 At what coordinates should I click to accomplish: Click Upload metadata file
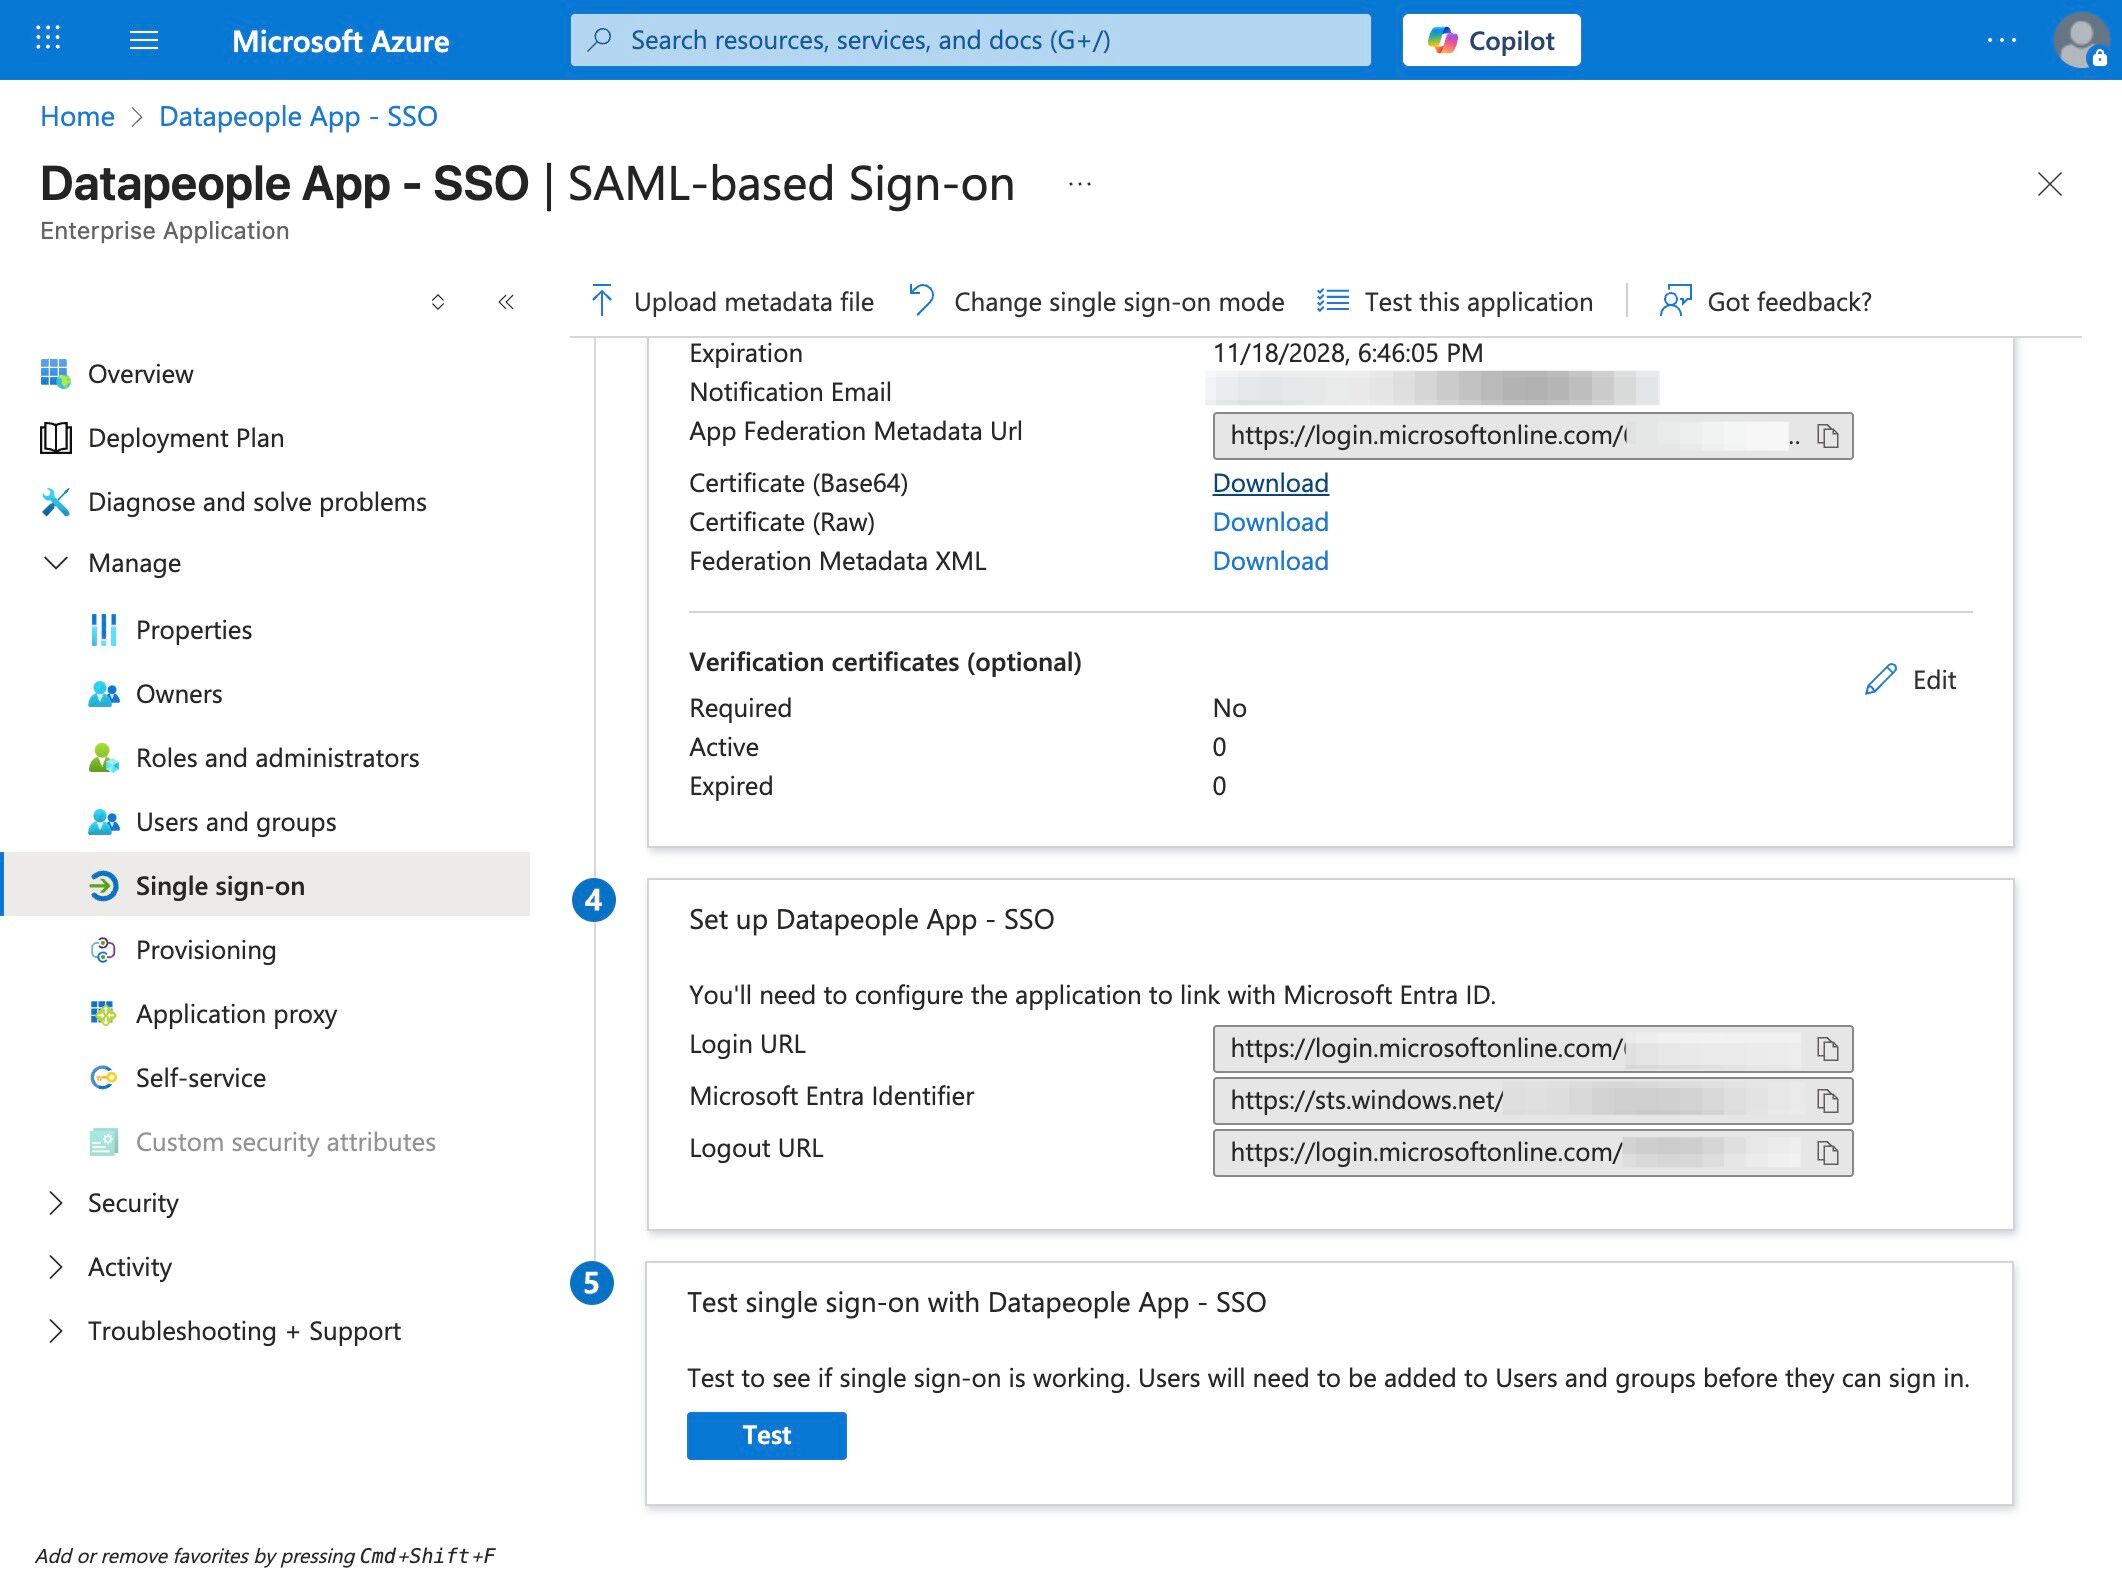[x=732, y=302]
